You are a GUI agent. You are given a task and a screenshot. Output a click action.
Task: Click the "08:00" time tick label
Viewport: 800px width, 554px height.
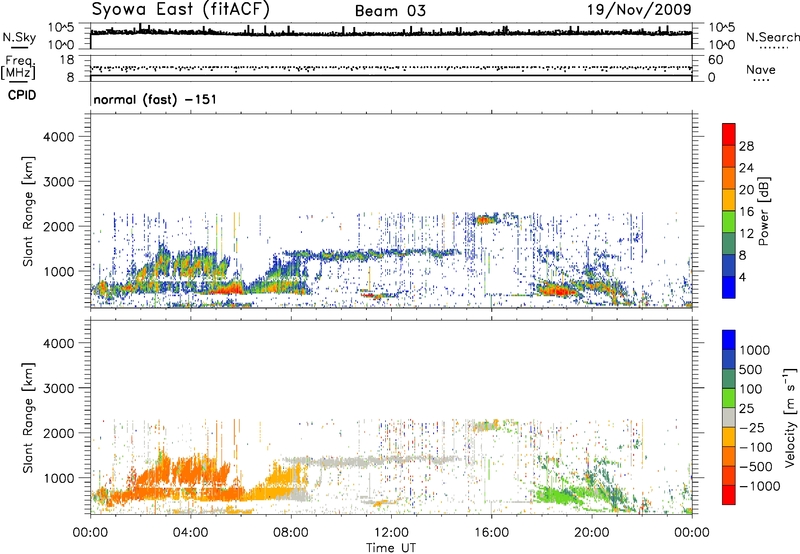click(290, 533)
